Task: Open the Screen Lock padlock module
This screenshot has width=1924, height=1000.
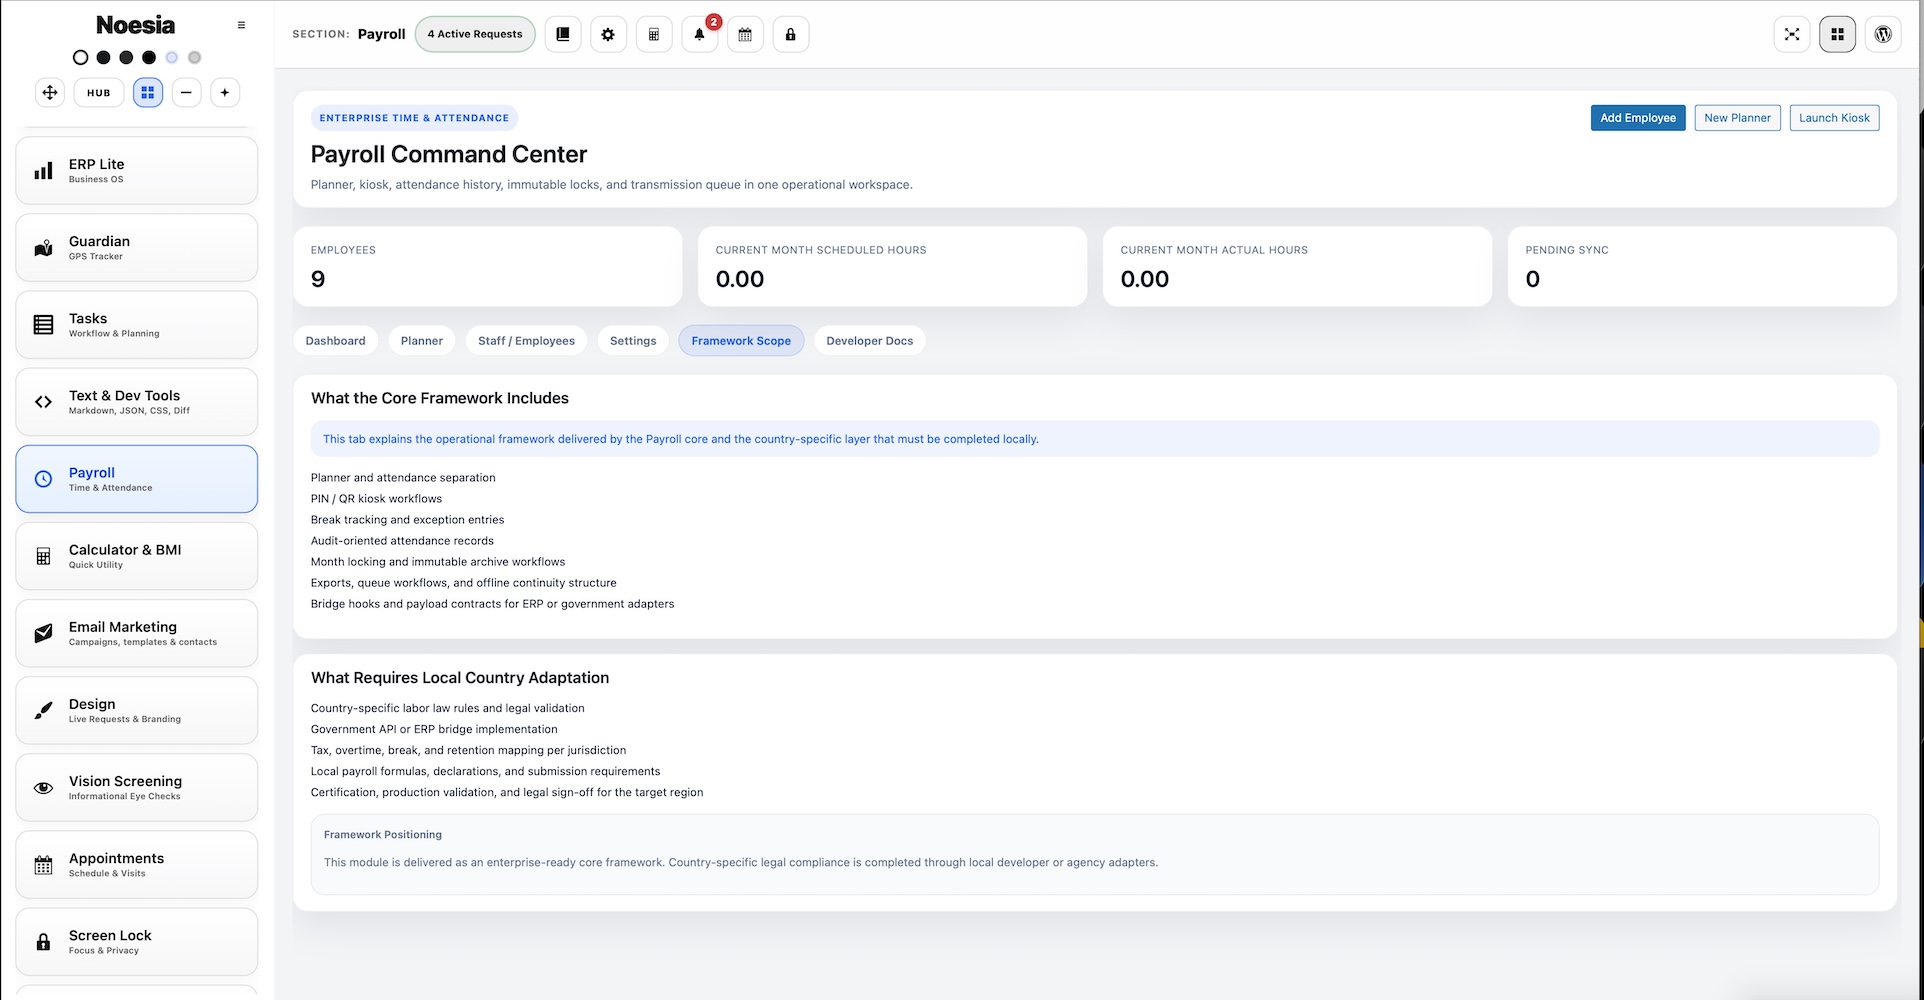Action: point(137,941)
